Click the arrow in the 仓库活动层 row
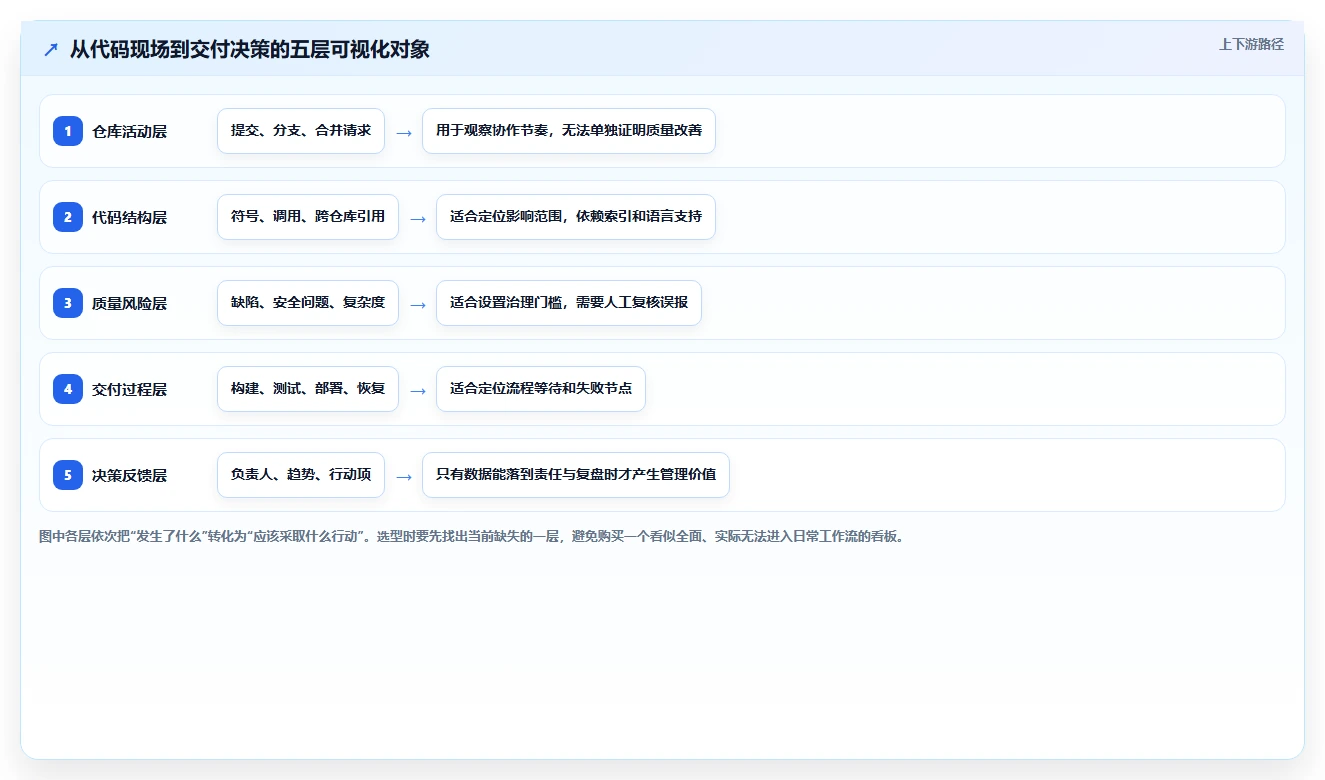 point(404,132)
